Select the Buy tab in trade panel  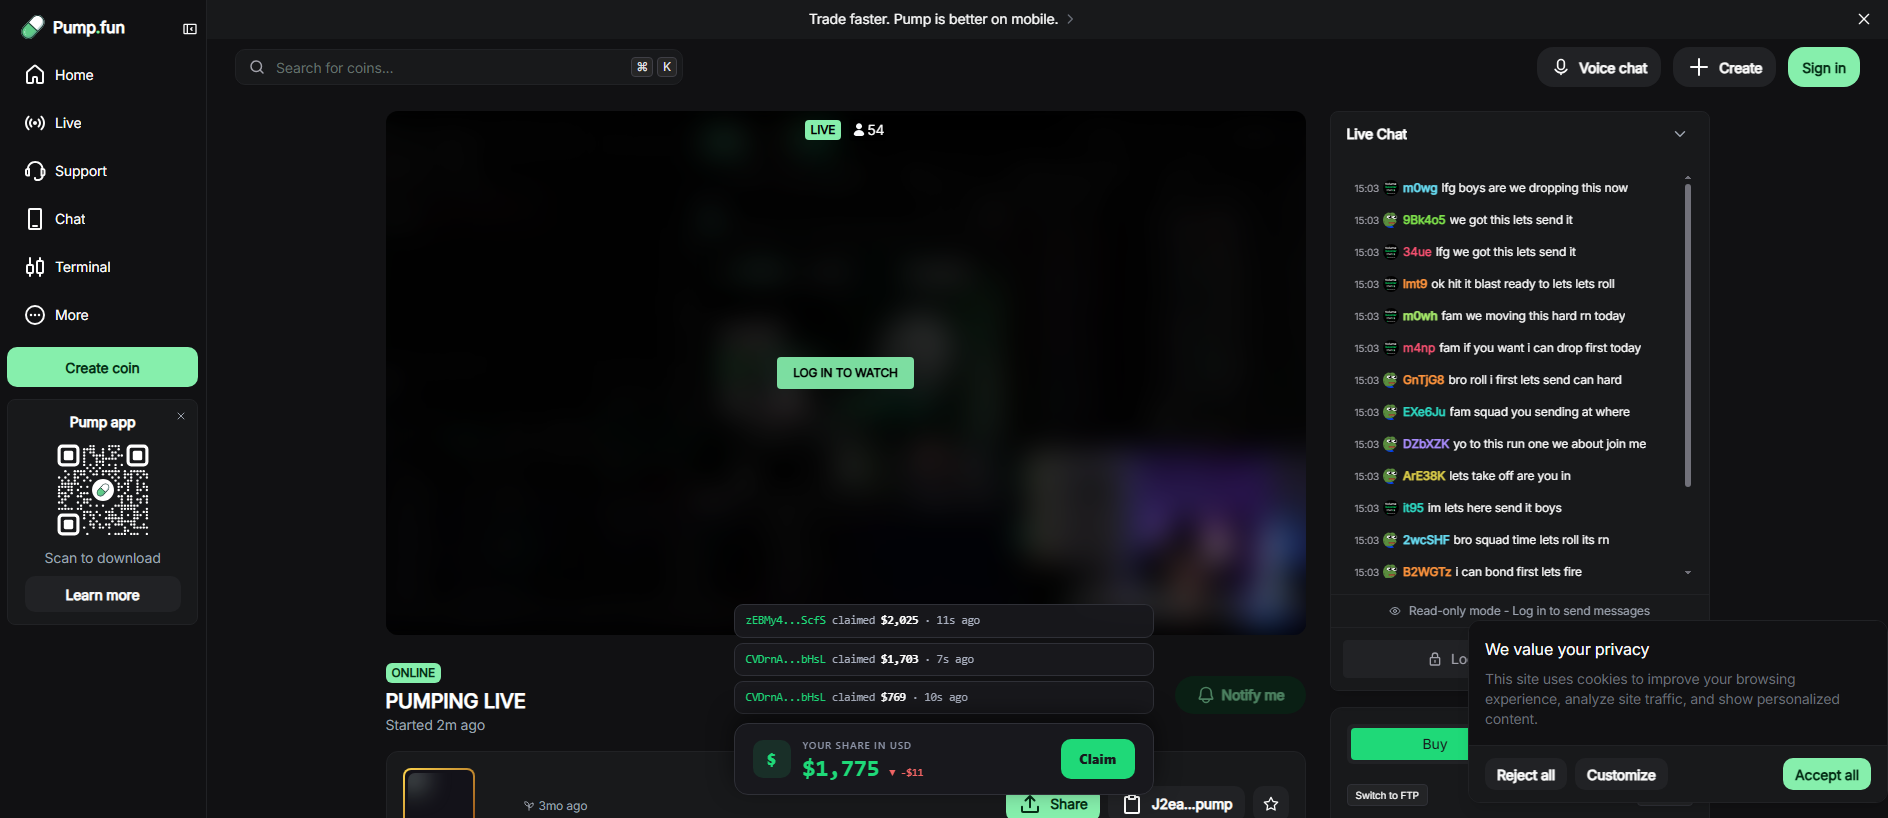(1434, 744)
